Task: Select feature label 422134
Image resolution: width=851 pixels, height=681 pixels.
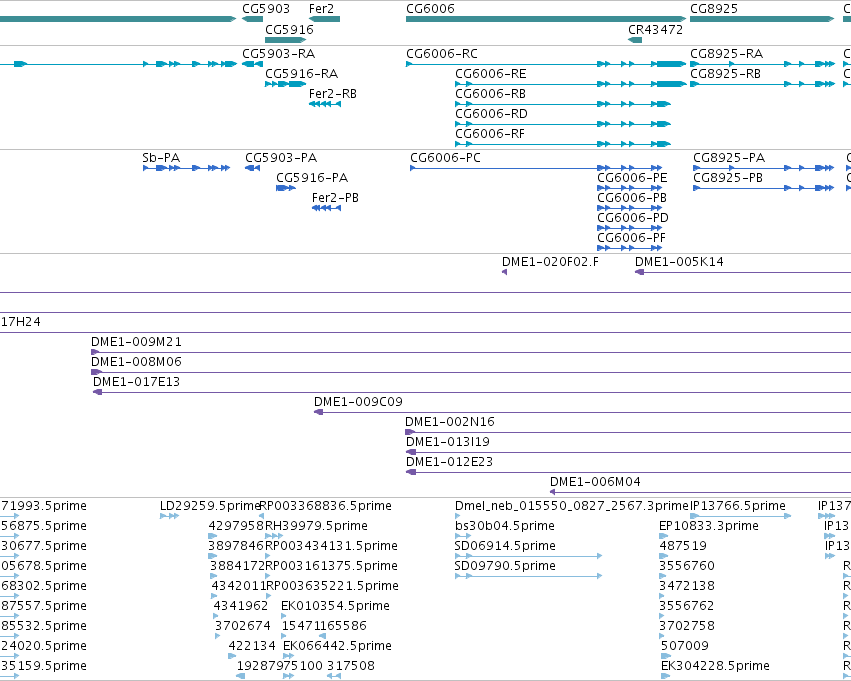Action: 252,646
